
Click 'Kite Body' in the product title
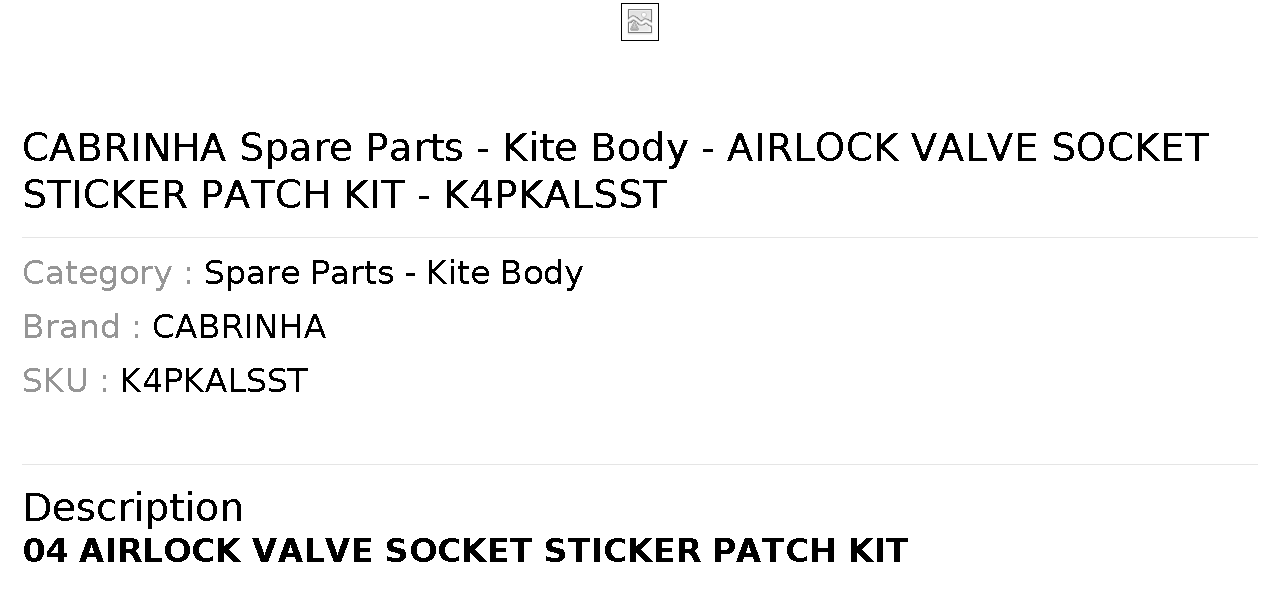pyautogui.click(x=595, y=148)
